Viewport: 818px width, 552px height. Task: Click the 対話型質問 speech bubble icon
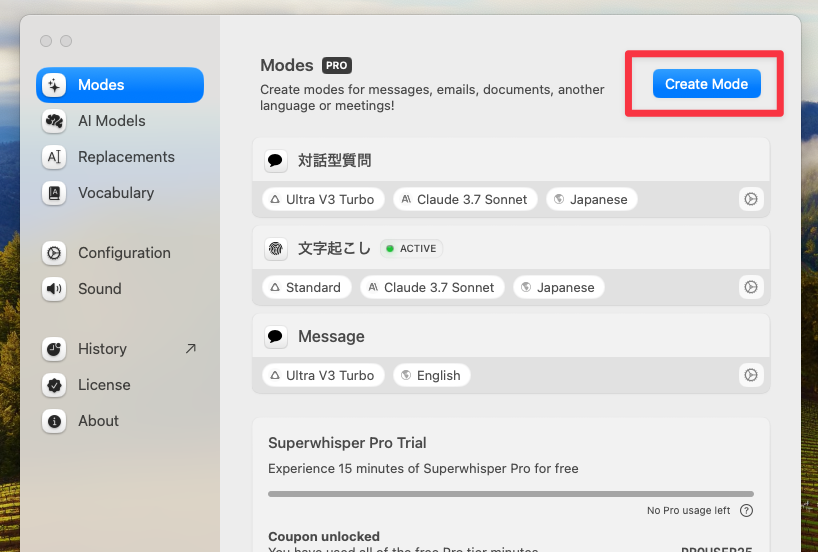[x=275, y=160]
